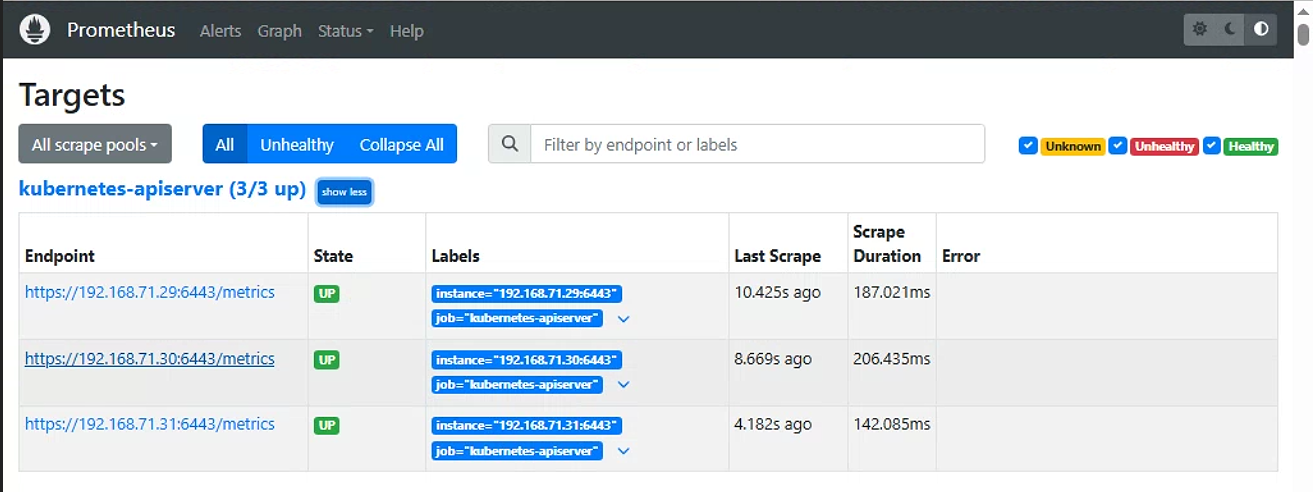Click the search magnifier icon
Viewport: 1313px width, 492px height.
pyautogui.click(x=510, y=144)
